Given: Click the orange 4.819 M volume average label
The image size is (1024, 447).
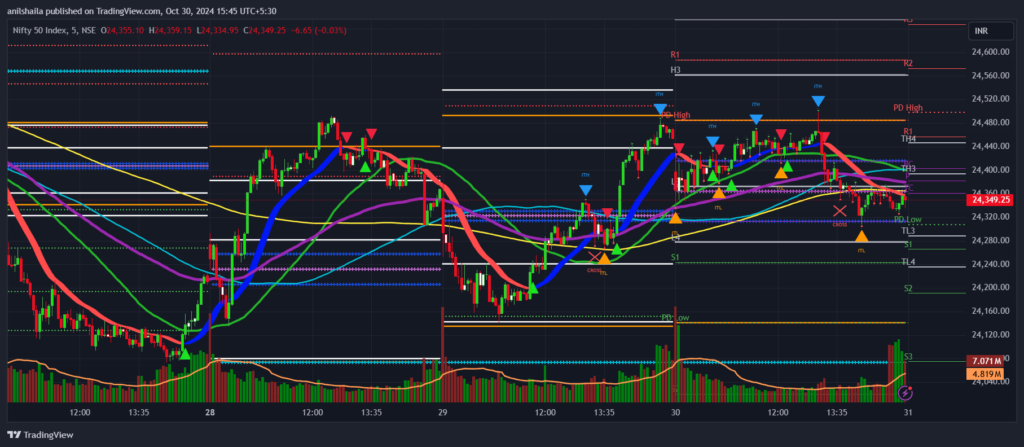Looking at the screenshot, I should pyautogui.click(x=984, y=374).
